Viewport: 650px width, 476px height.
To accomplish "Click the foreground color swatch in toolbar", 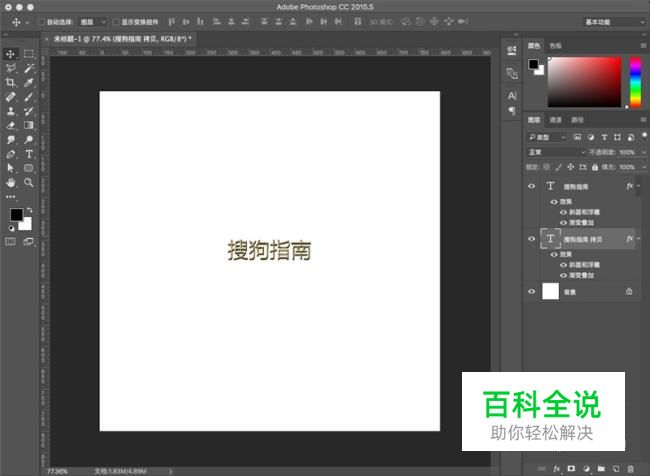I will coord(16,215).
